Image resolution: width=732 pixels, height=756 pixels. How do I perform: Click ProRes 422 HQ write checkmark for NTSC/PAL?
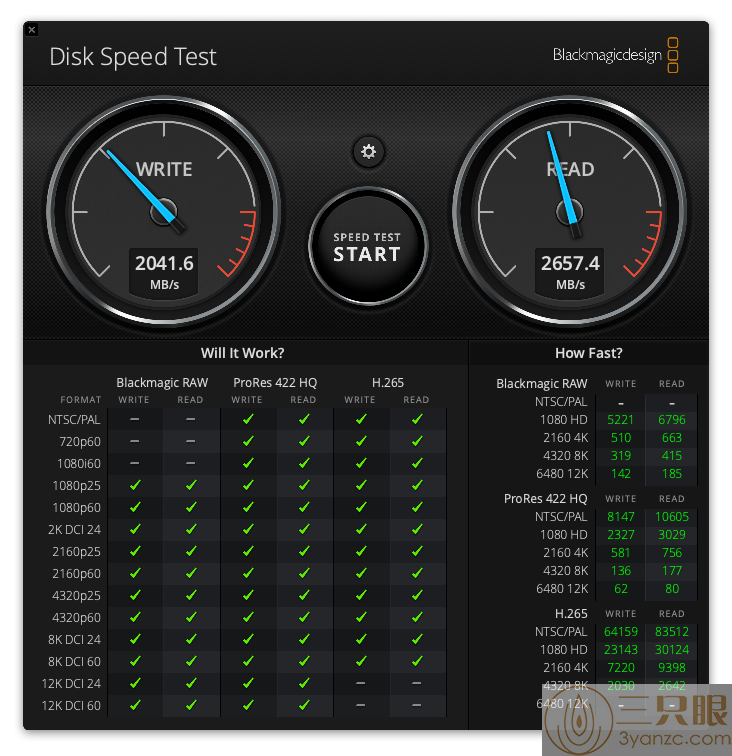(x=248, y=419)
